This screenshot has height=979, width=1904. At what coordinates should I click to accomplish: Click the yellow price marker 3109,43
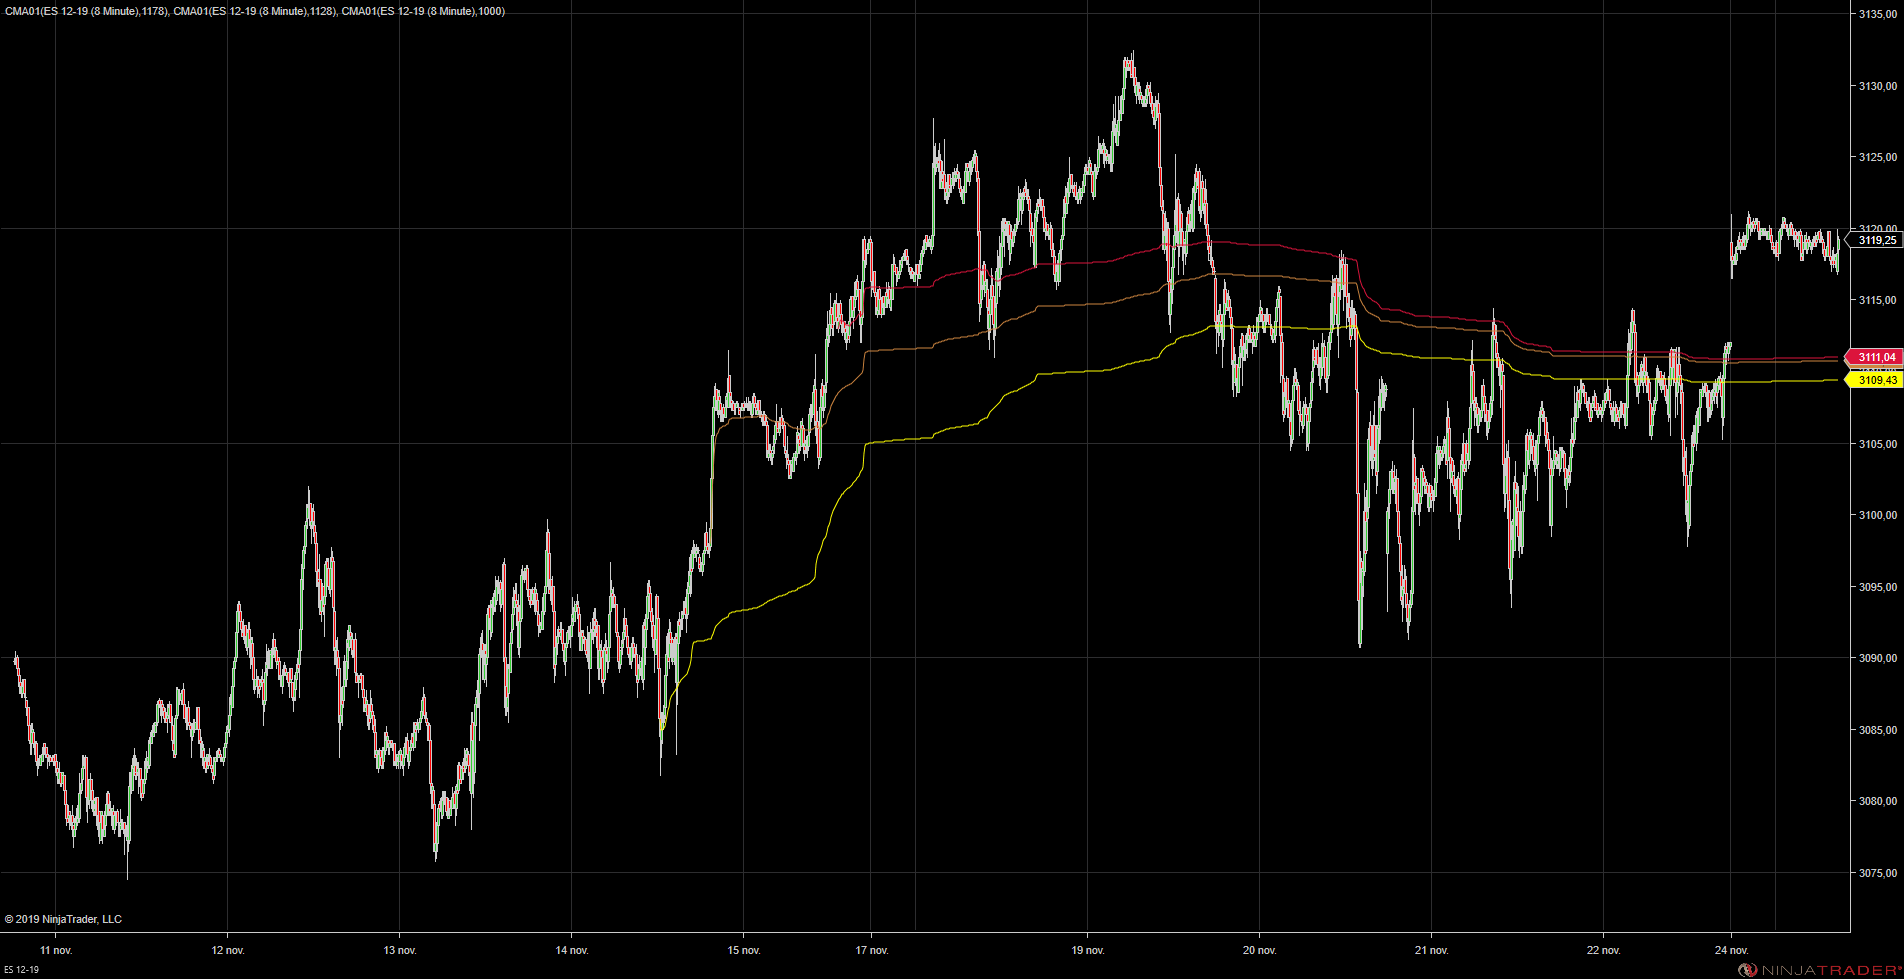(x=1874, y=380)
